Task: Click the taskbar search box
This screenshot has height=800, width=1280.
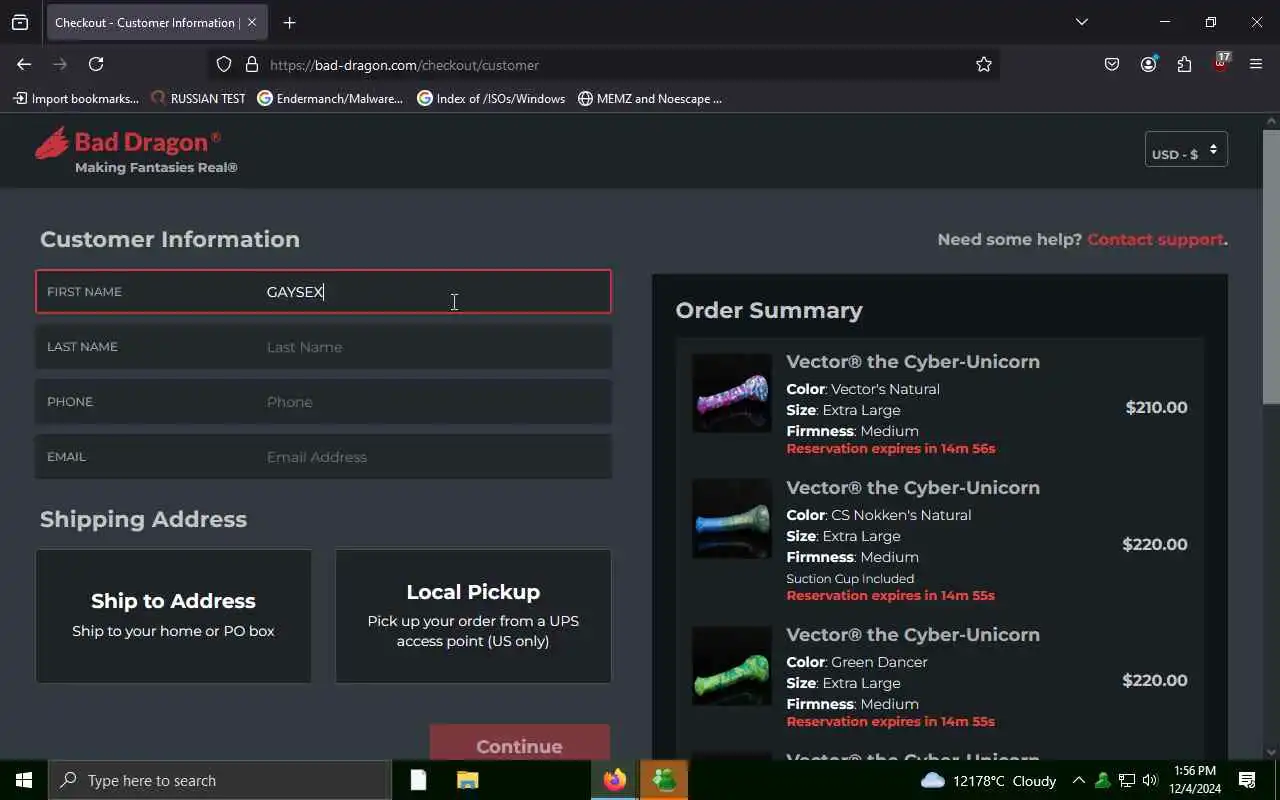Action: (x=219, y=780)
